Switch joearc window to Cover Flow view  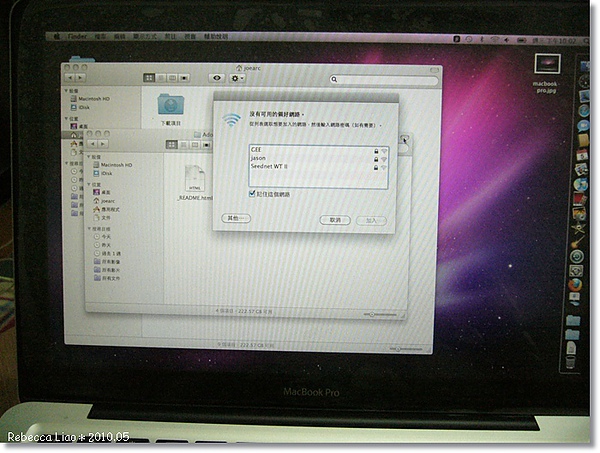[x=184, y=78]
